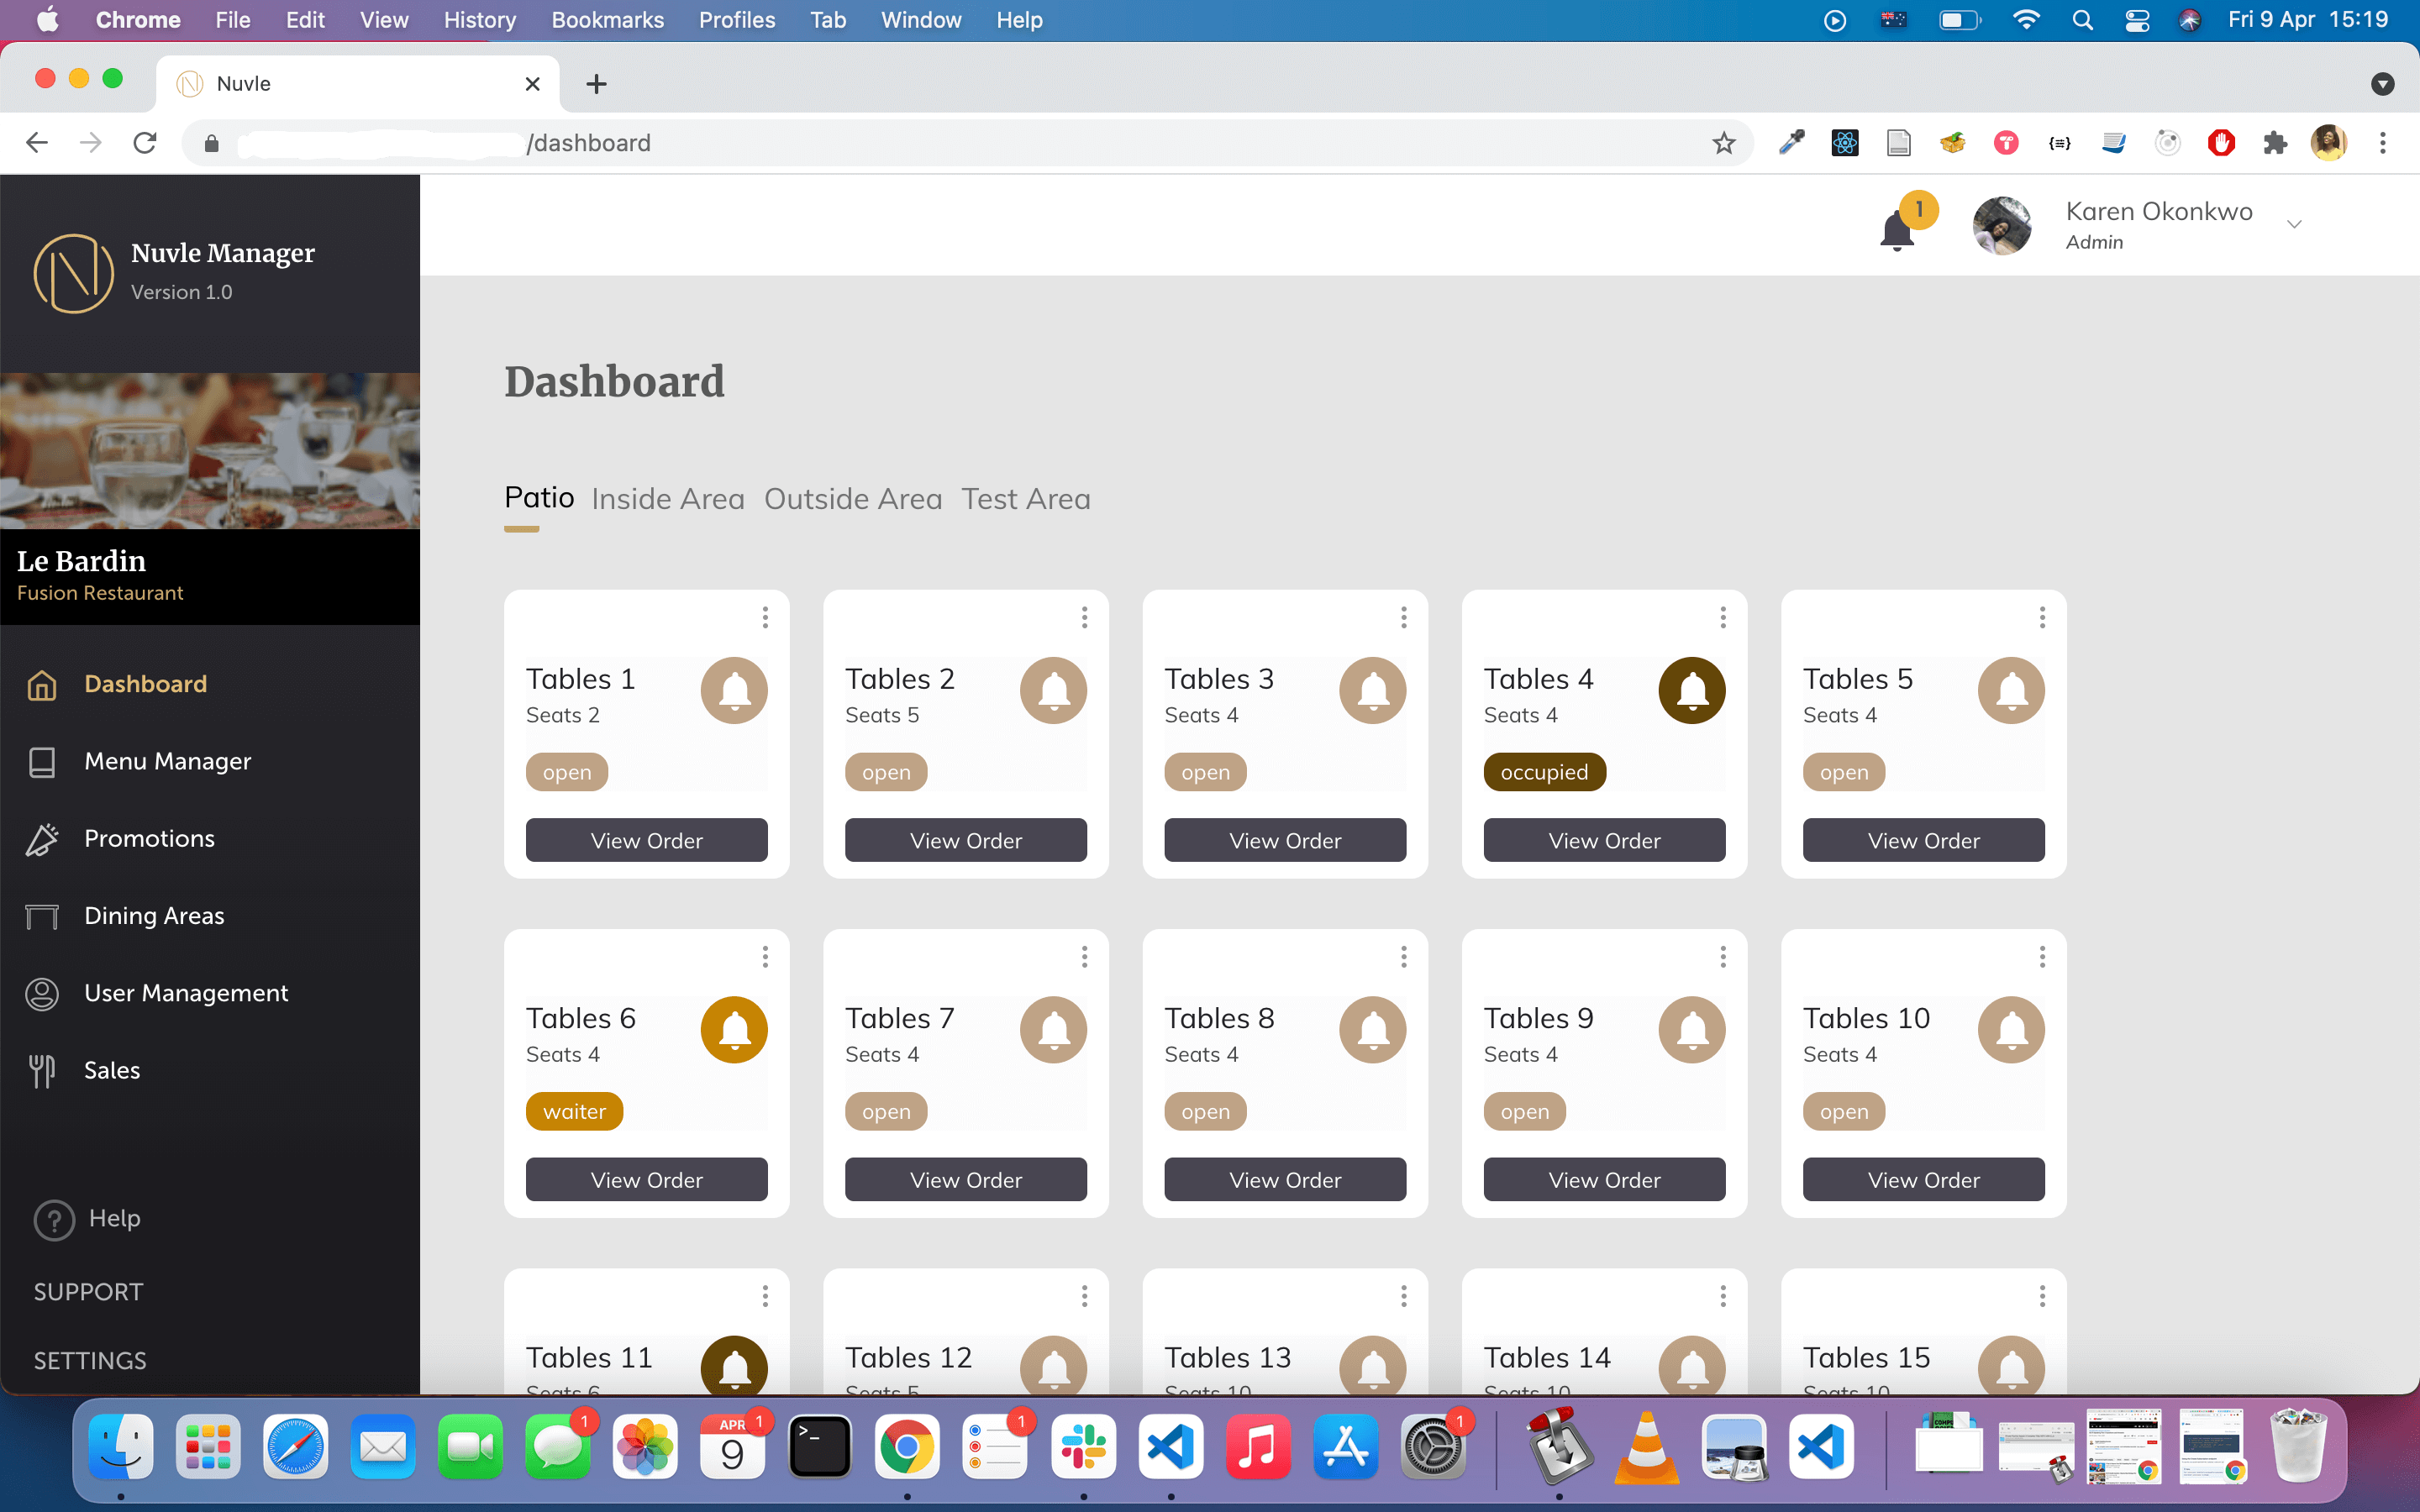Screen dimensions: 2420x1512
Task: Click the Dashboard home icon in sidebar
Action: pyautogui.click(x=42, y=685)
